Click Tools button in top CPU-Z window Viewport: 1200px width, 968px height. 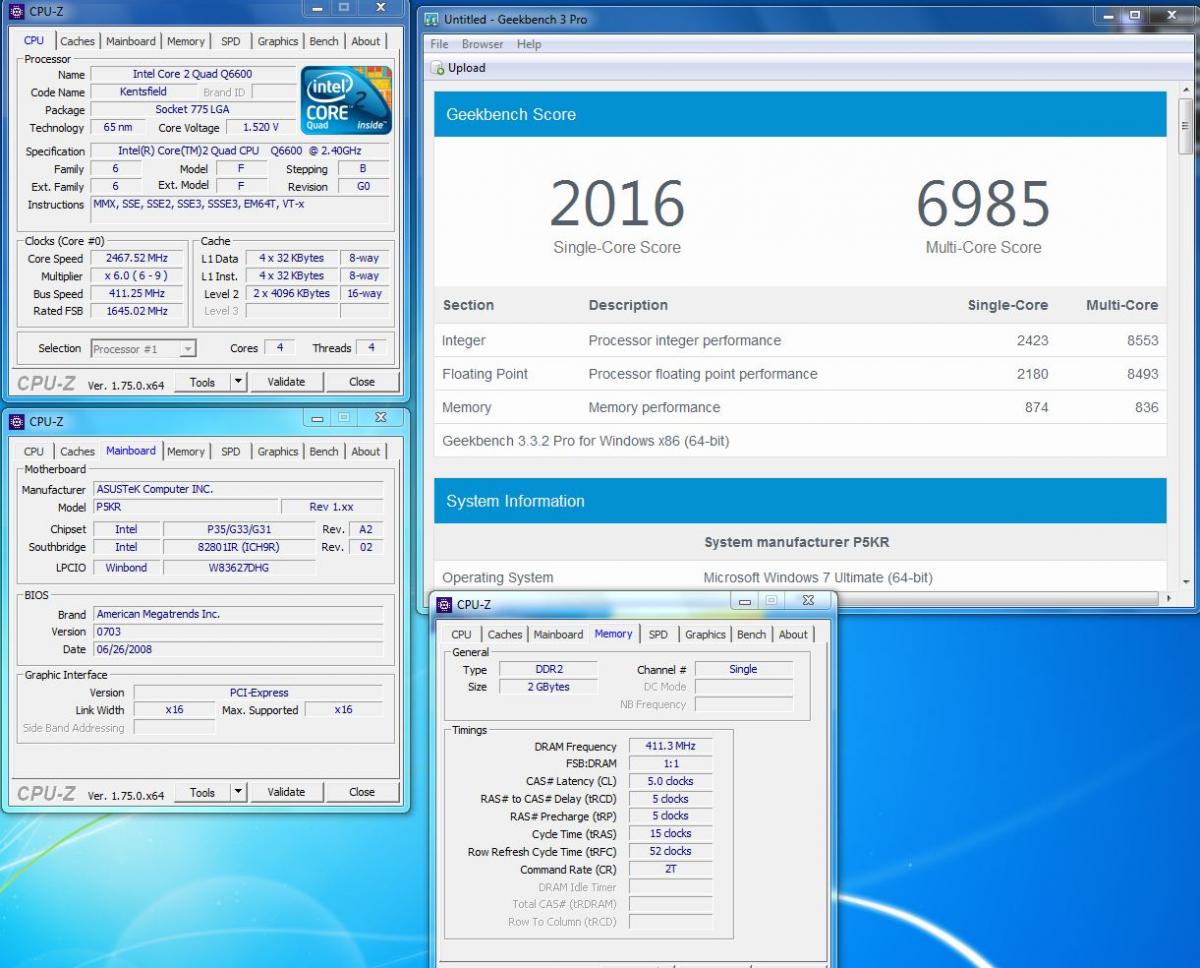tap(202, 381)
